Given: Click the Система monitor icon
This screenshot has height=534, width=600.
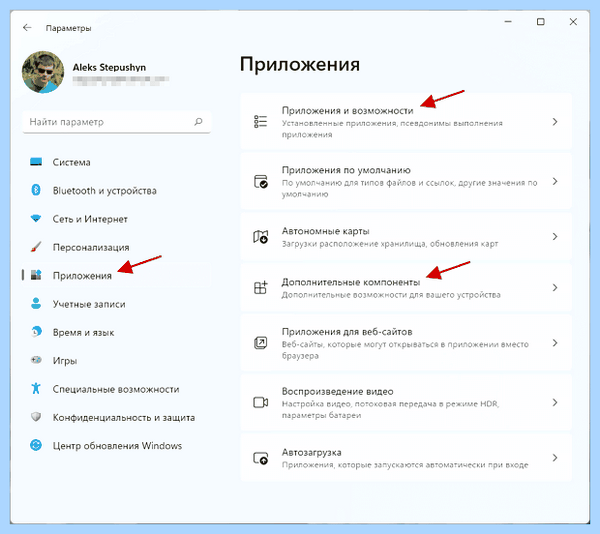Looking at the screenshot, I should [x=36, y=162].
